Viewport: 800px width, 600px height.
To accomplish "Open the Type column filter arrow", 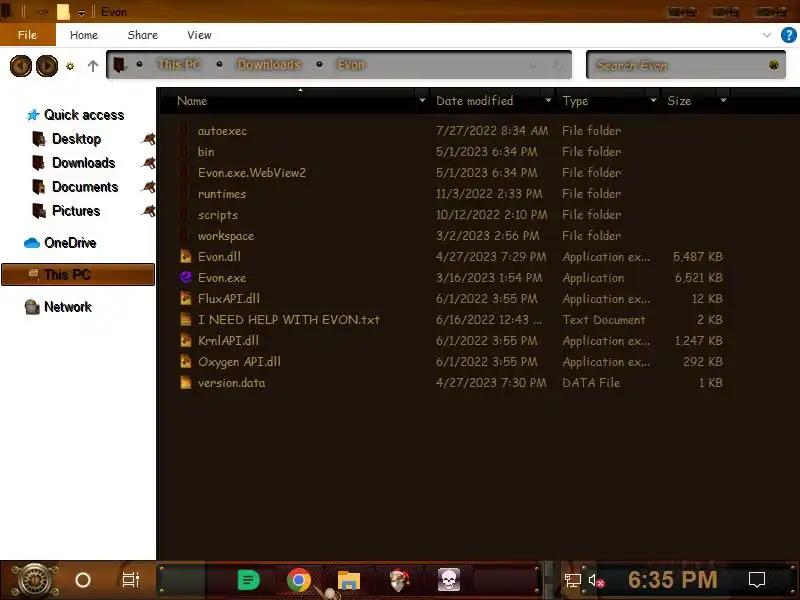I will click(x=653, y=101).
